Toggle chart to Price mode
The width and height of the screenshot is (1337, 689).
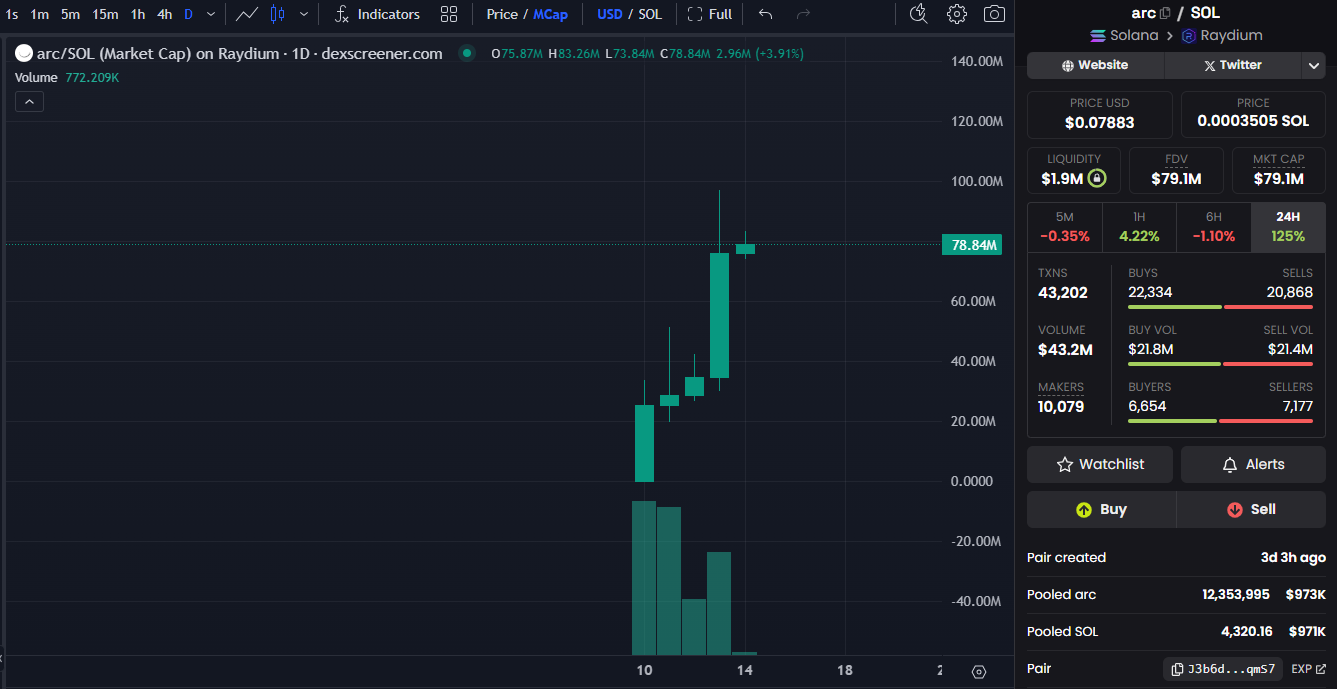[x=502, y=14]
